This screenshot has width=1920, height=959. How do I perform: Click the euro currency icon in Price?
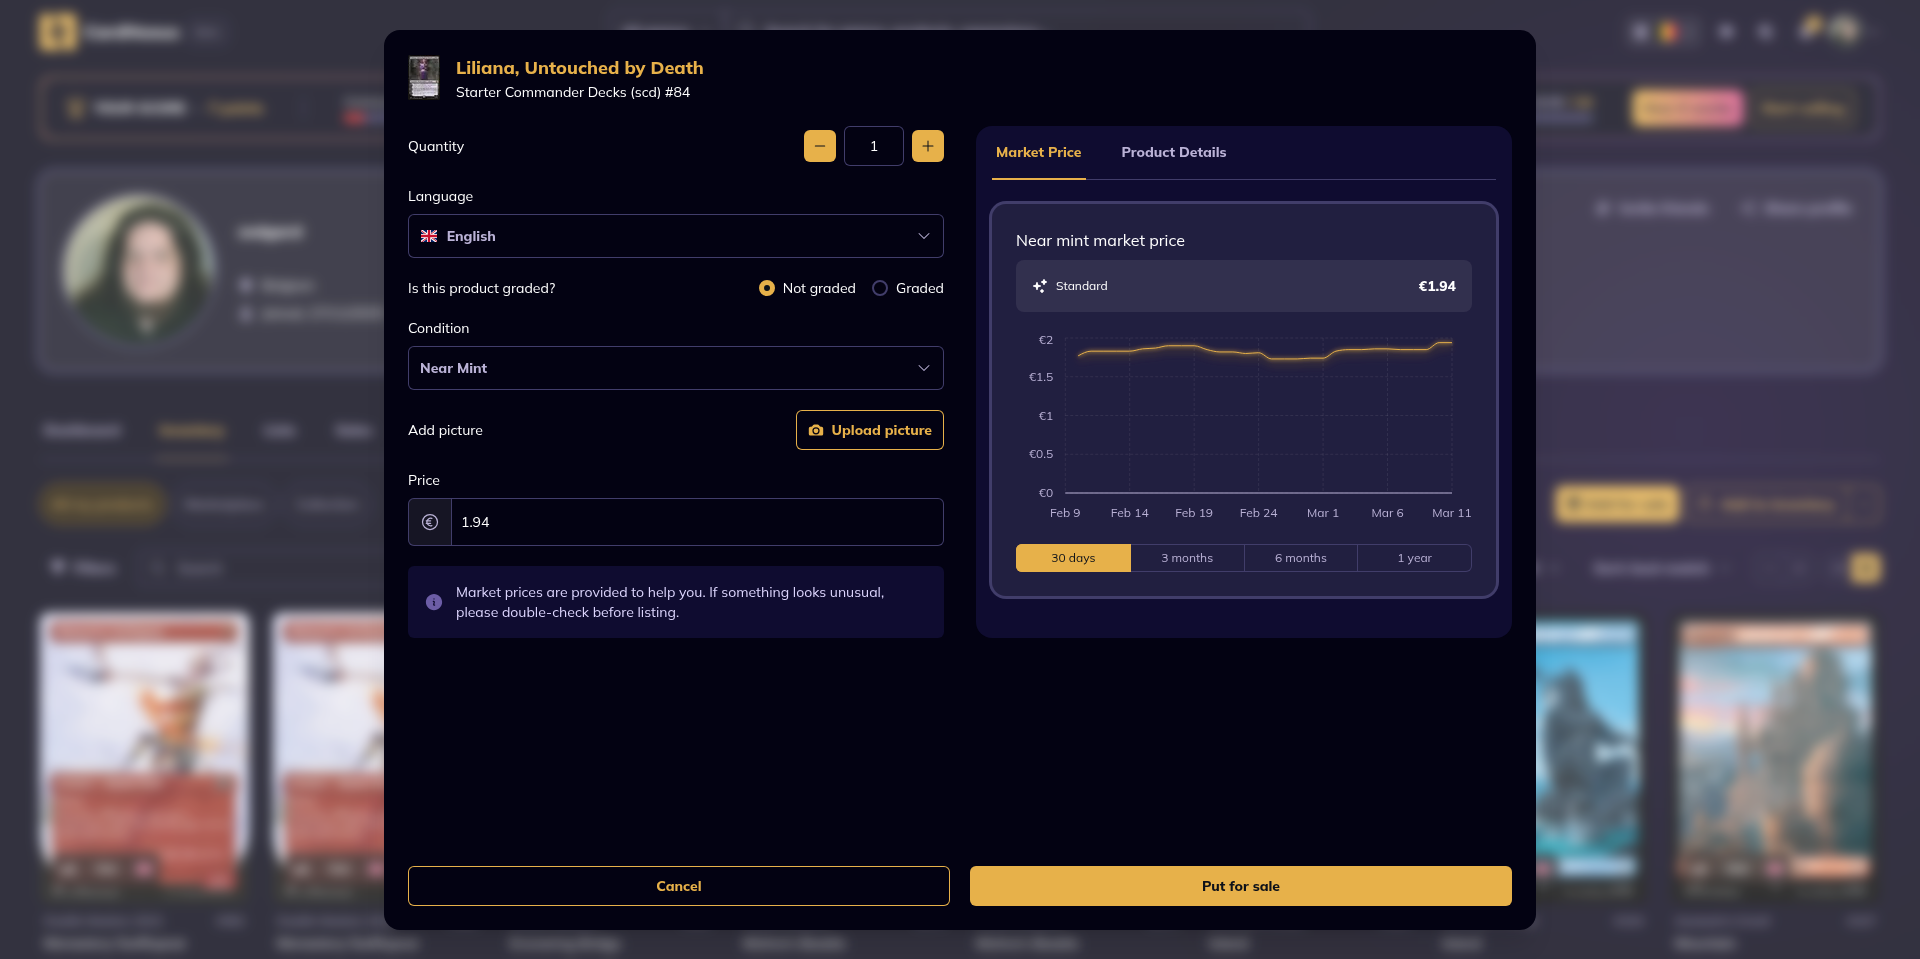tap(430, 522)
